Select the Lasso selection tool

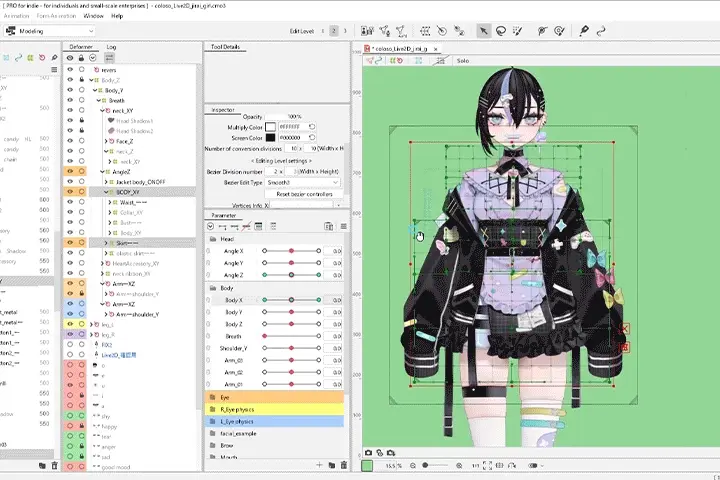click(501, 31)
